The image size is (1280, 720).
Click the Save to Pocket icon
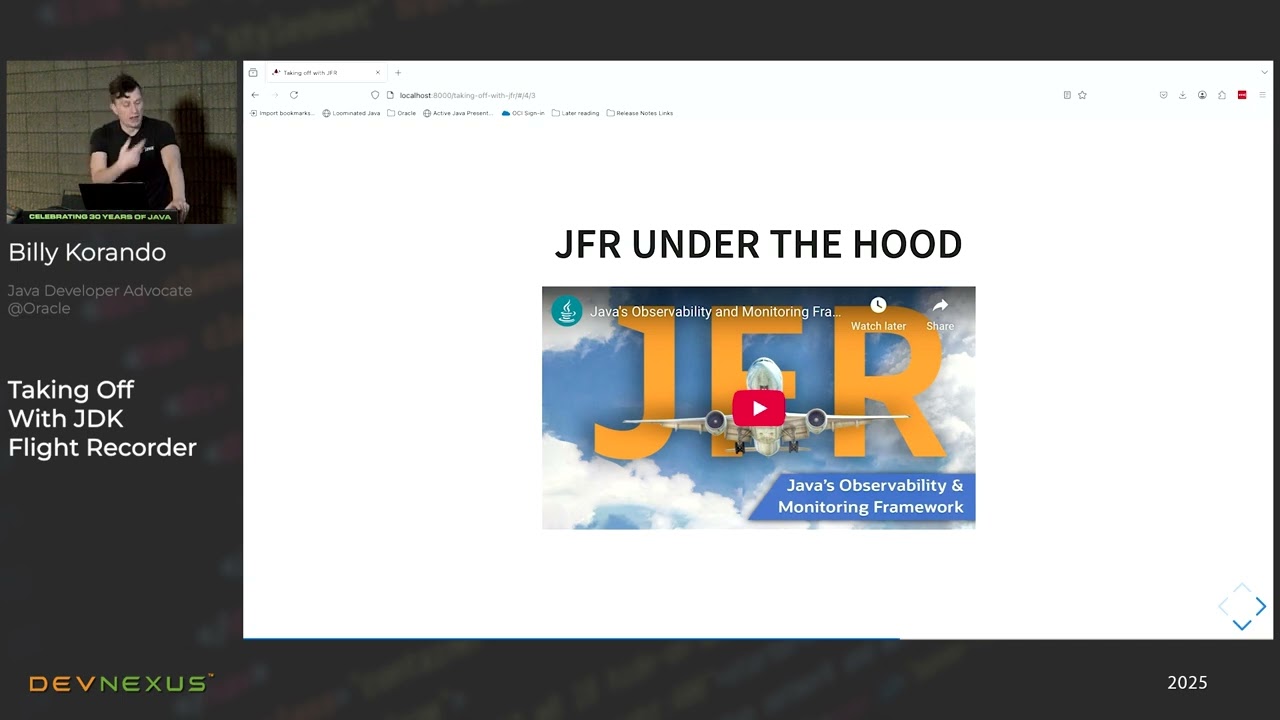(1163, 95)
